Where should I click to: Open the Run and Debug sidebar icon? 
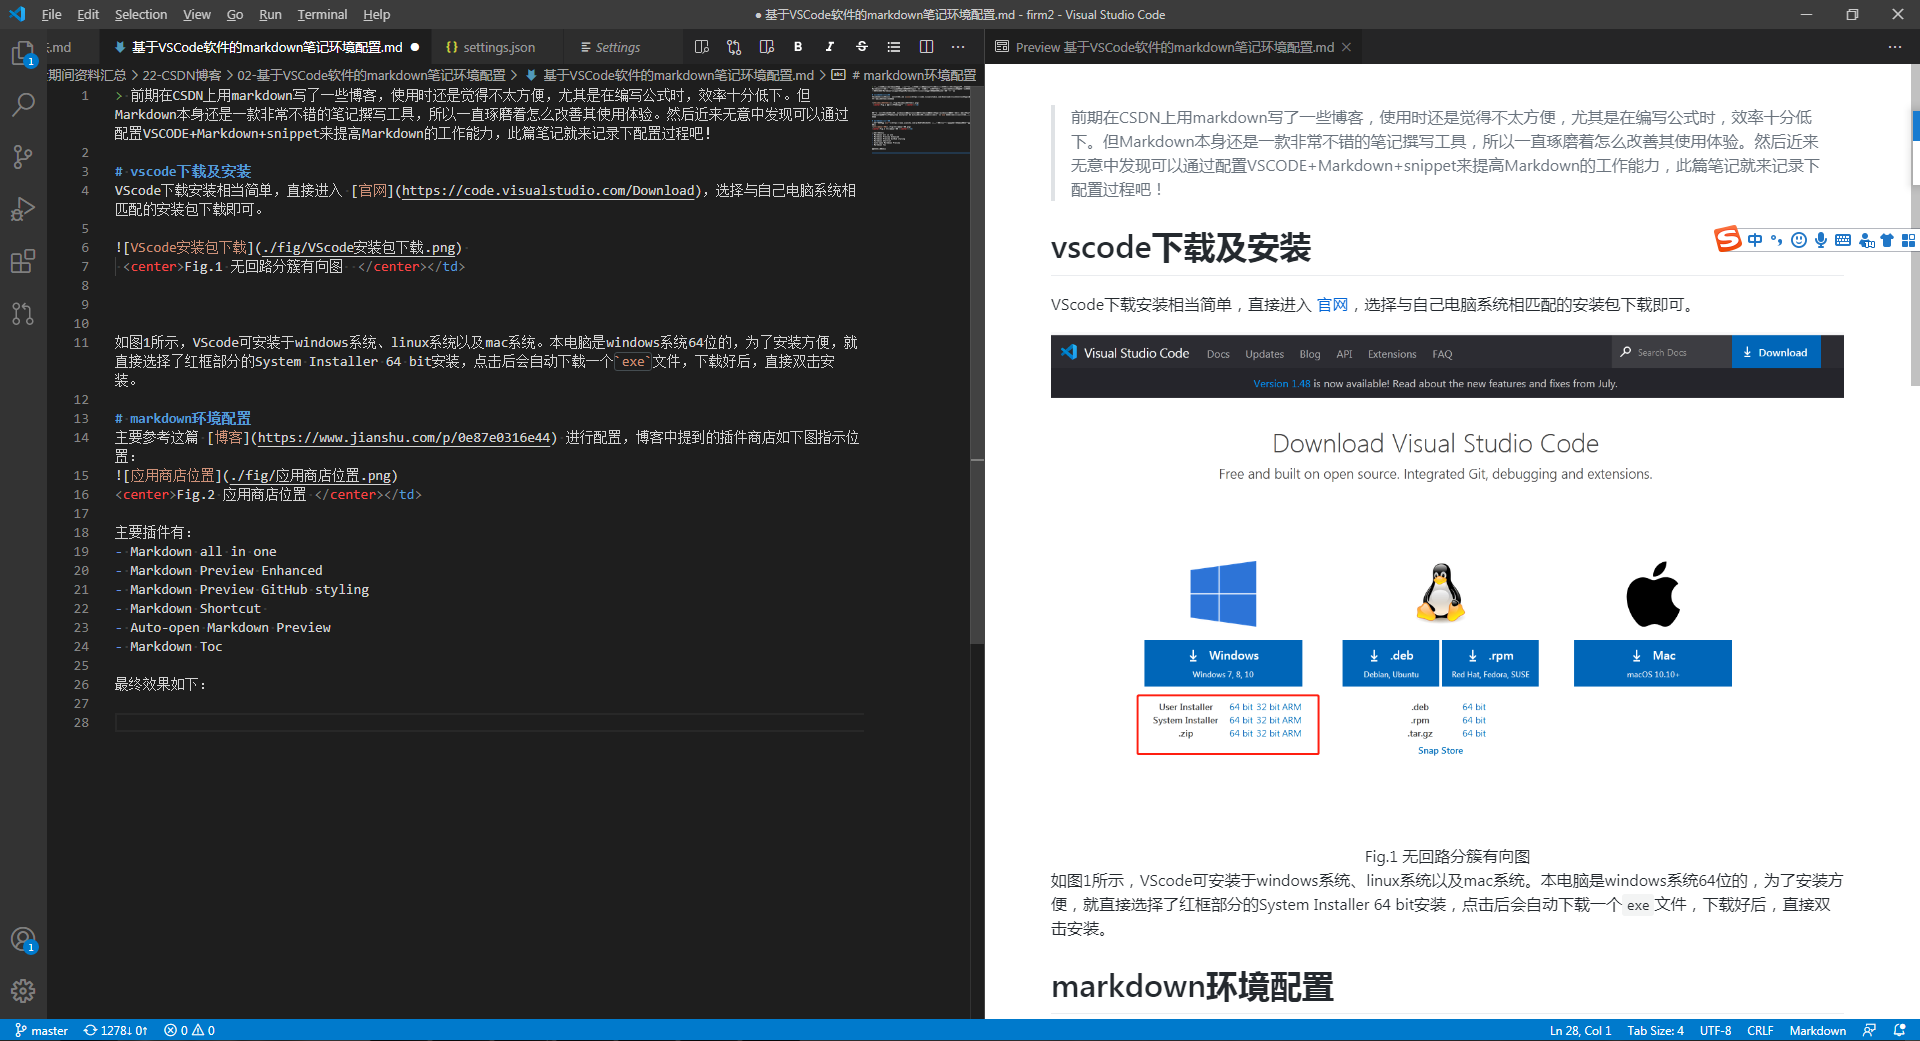pyautogui.click(x=23, y=209)
